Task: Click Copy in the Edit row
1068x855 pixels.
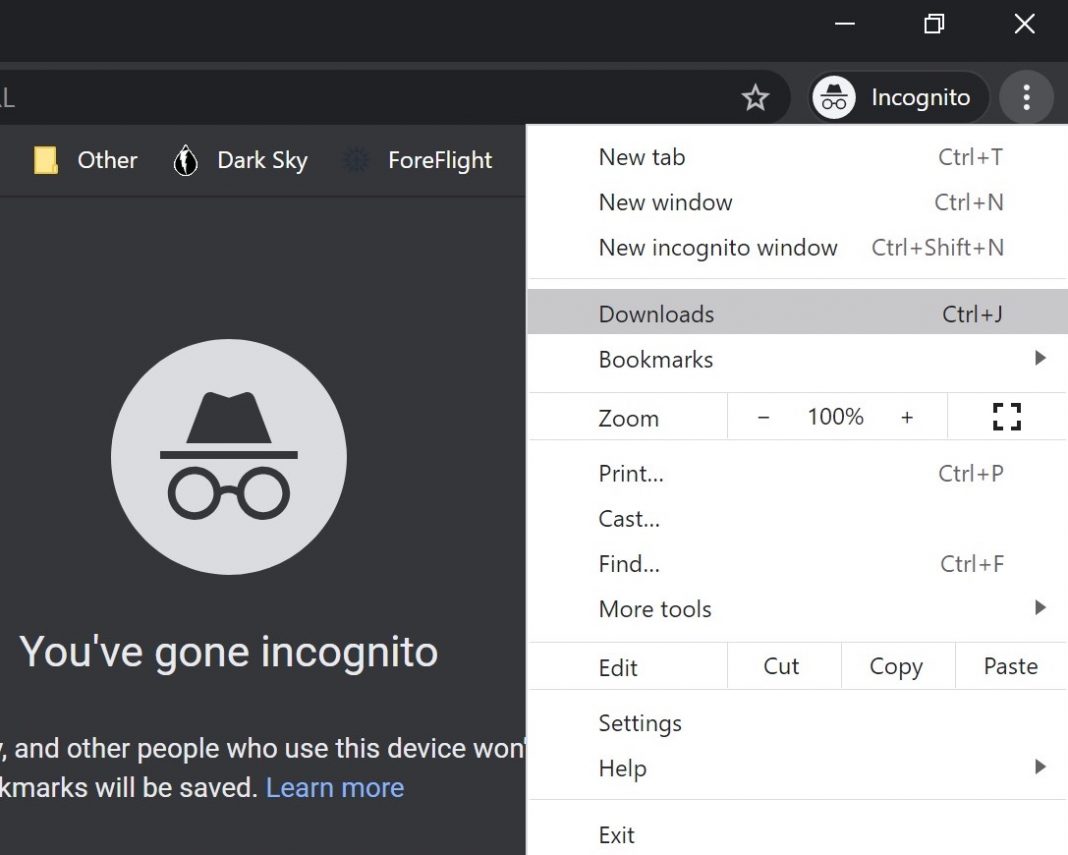Action: tap(898, 666)
